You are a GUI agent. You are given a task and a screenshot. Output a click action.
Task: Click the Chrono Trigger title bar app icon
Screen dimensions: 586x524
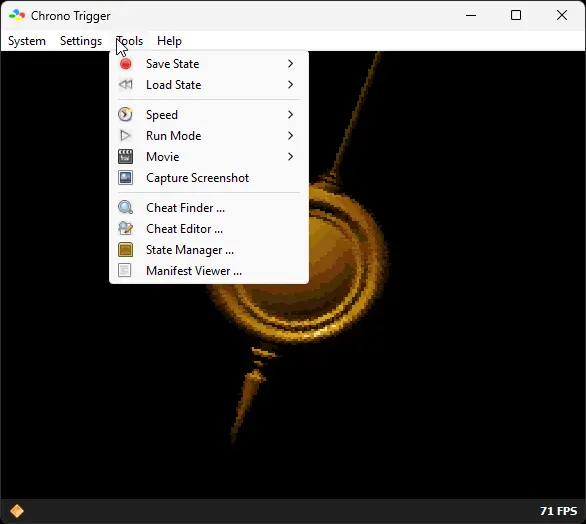tap(17, 16)
